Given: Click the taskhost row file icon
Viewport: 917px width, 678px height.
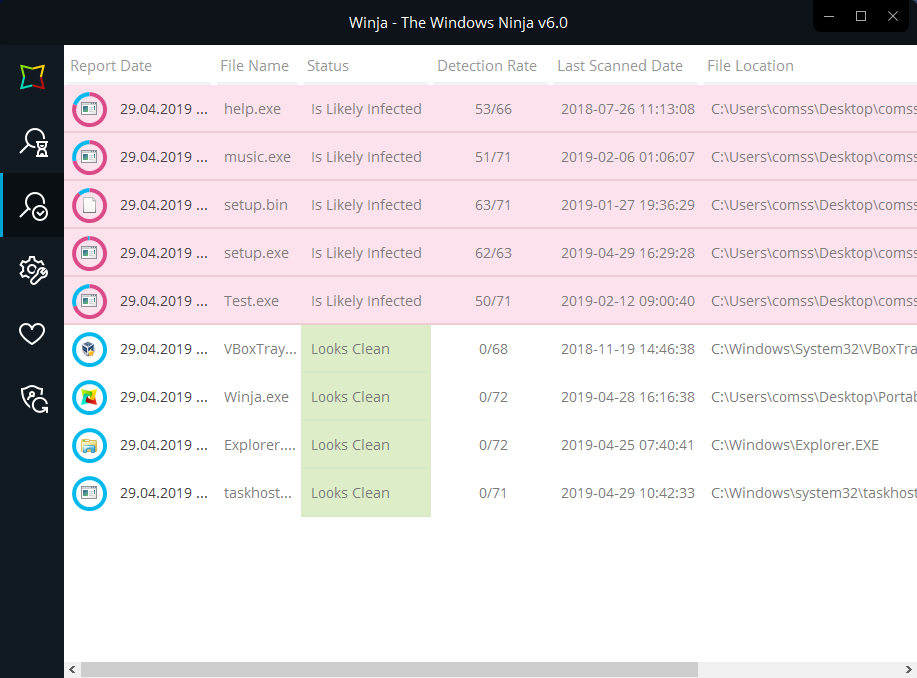Looking at the screenshot, I should point(89,493).
